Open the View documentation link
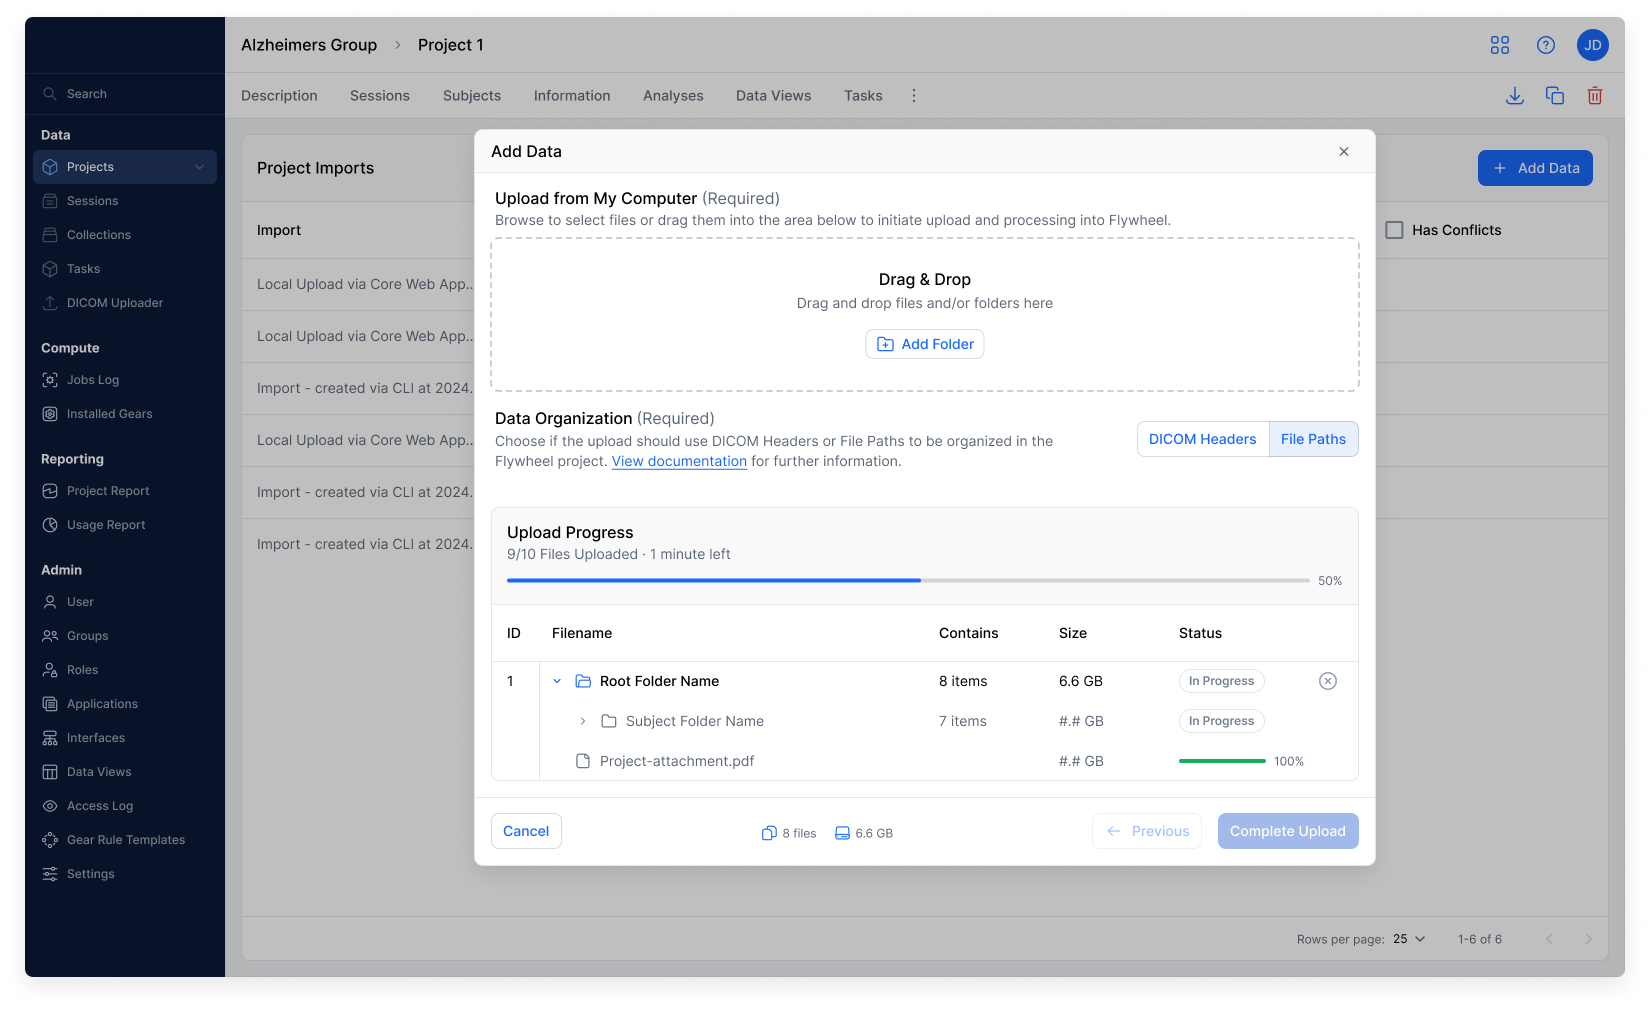The height and width of the screenshot is (1010, 1650). coord(679,461)
